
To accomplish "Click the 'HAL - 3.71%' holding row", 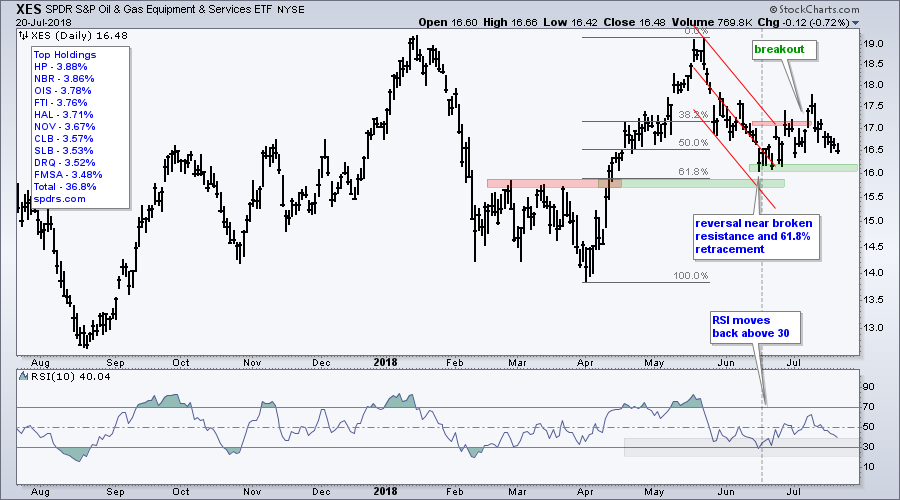I will tap(63, 115).
